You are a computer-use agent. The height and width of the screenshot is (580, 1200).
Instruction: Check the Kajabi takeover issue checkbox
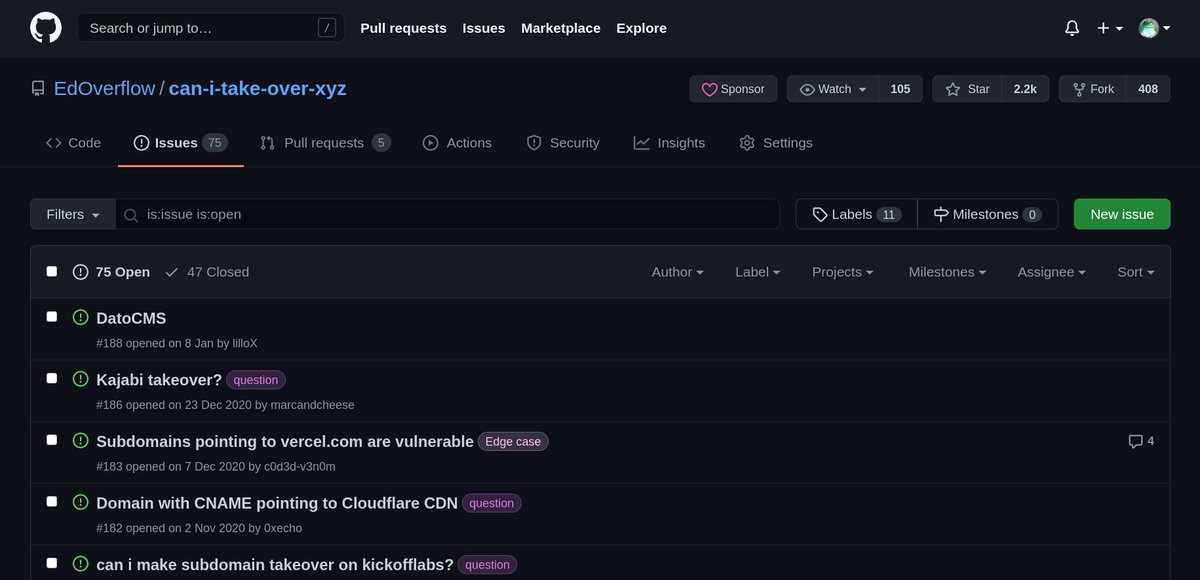(x=52, y=378)
